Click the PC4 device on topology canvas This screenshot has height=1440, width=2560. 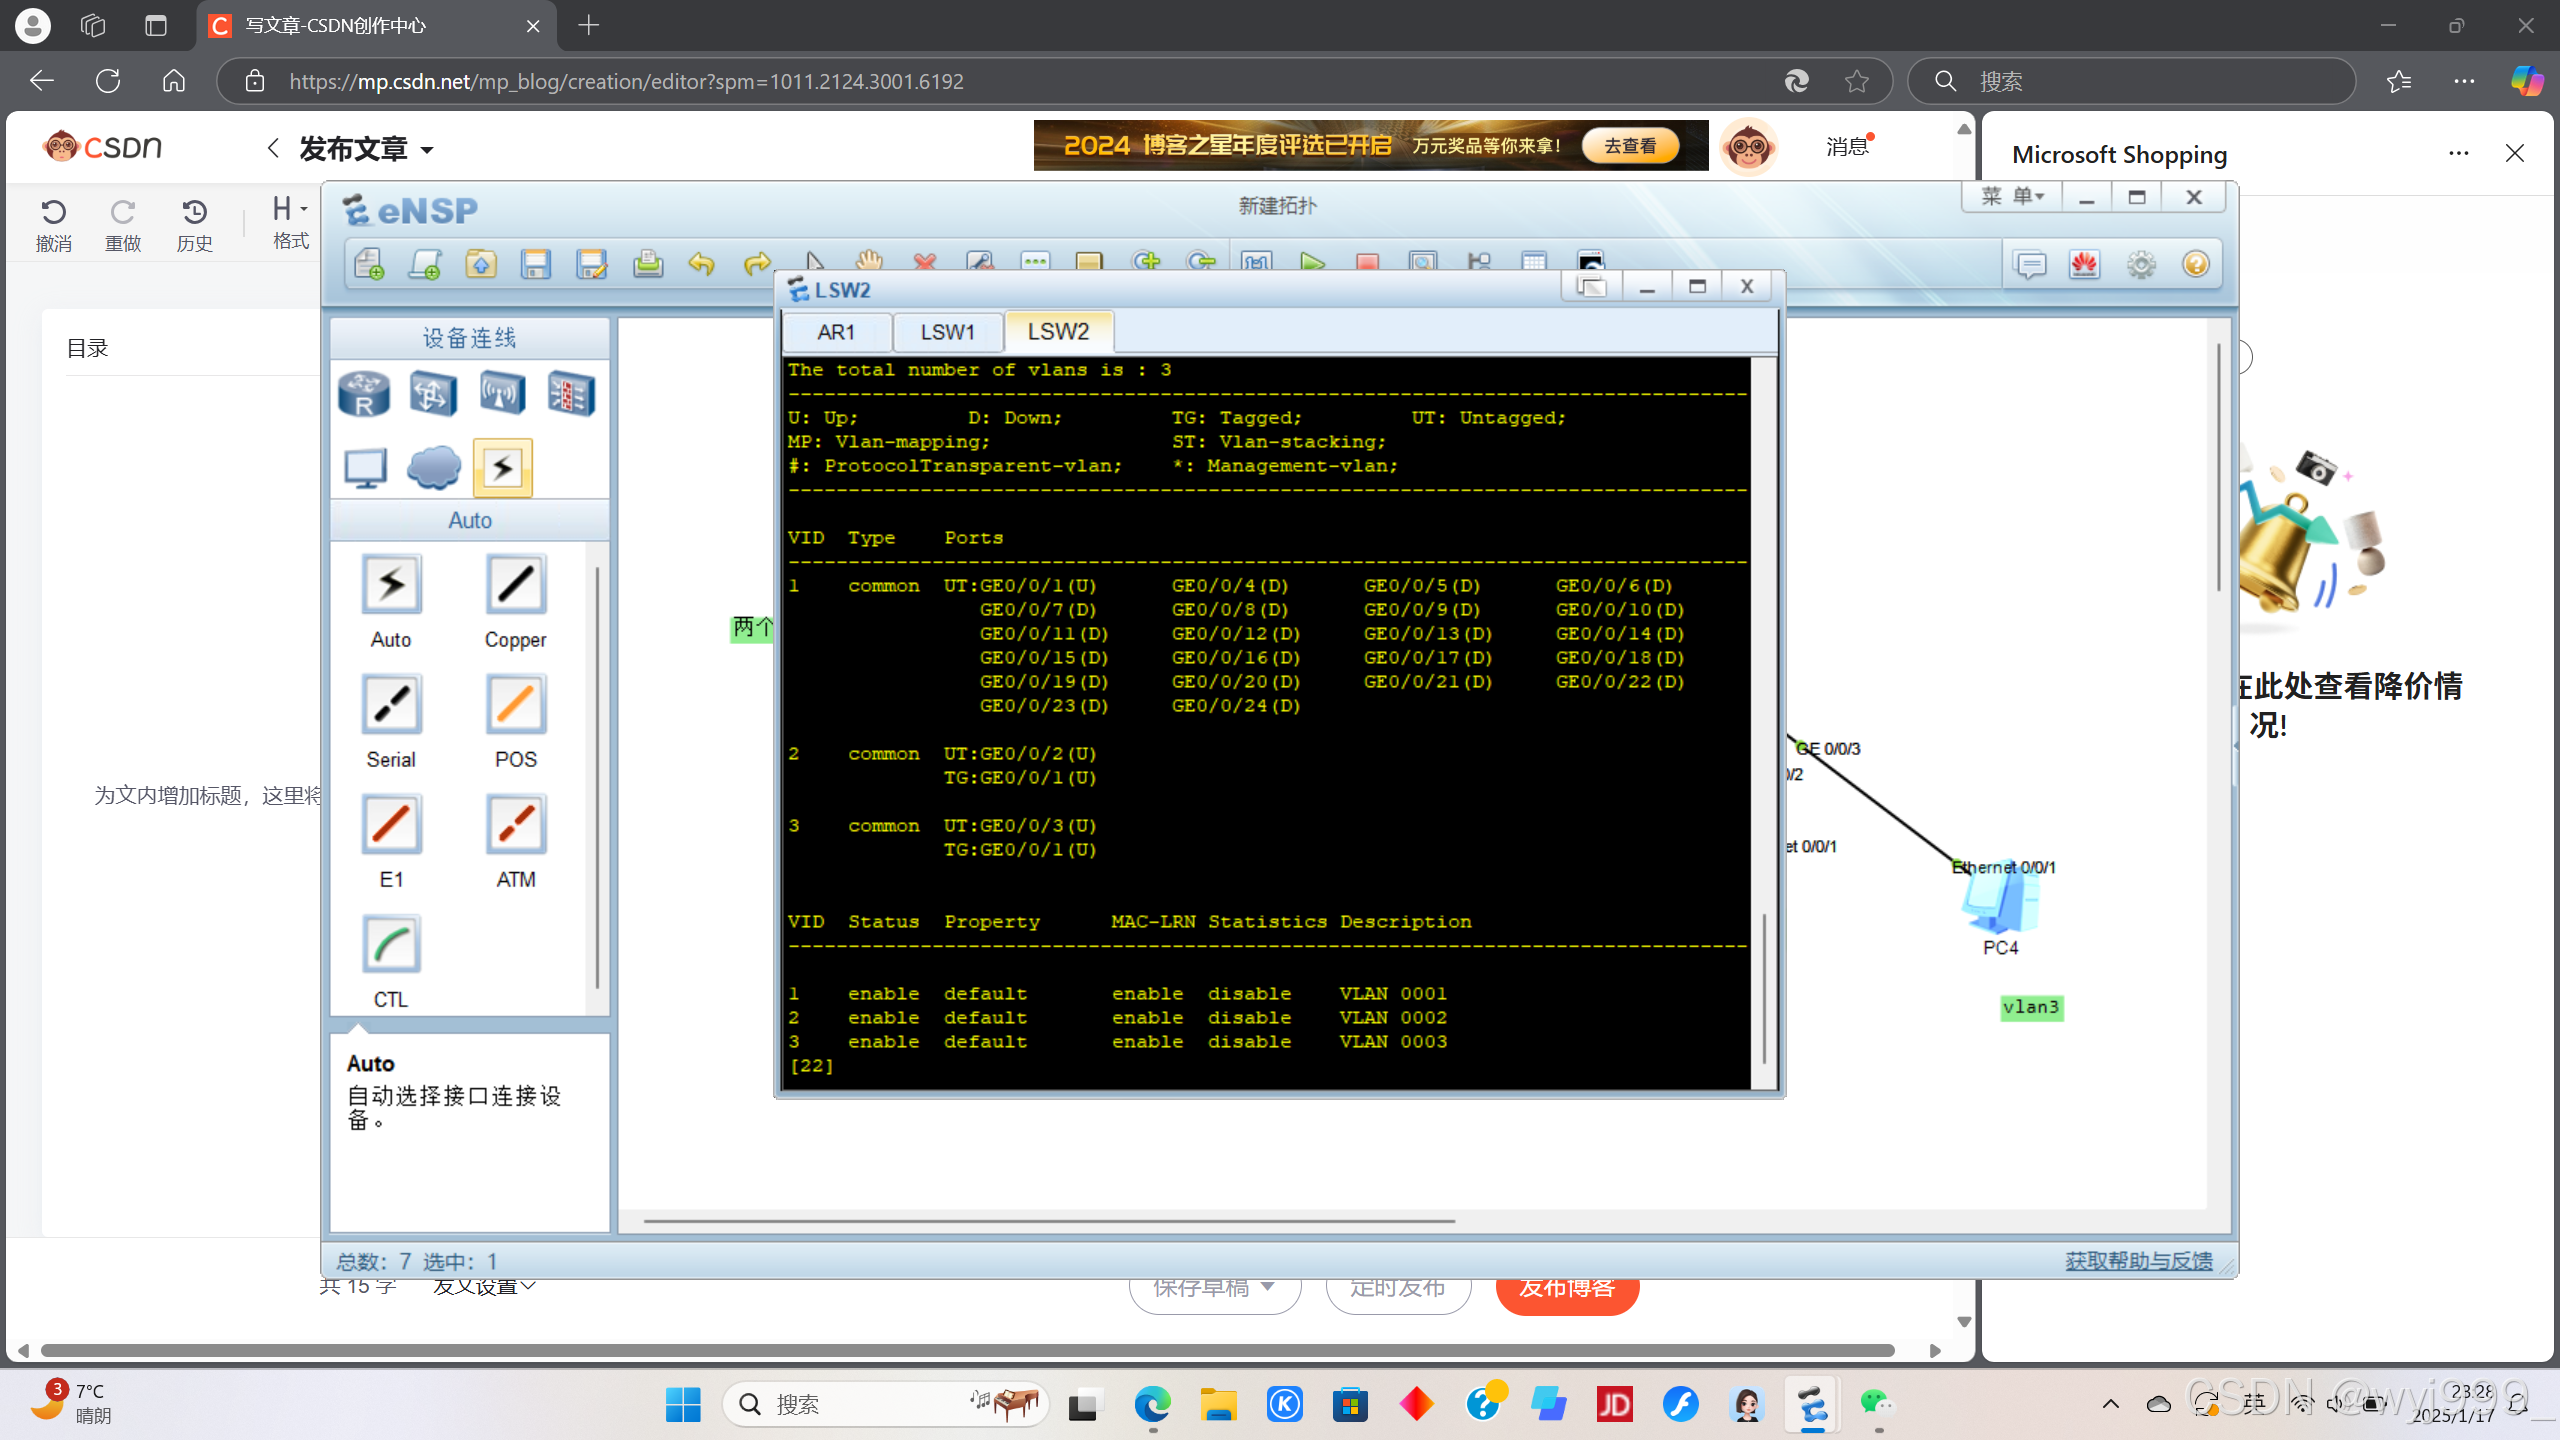coord(2000,903)
